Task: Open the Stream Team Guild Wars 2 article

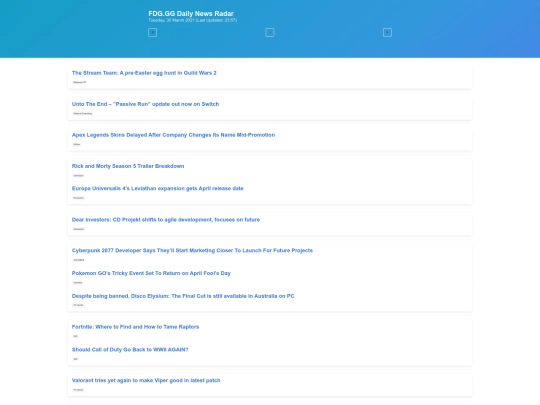Action: pos(144,73)
